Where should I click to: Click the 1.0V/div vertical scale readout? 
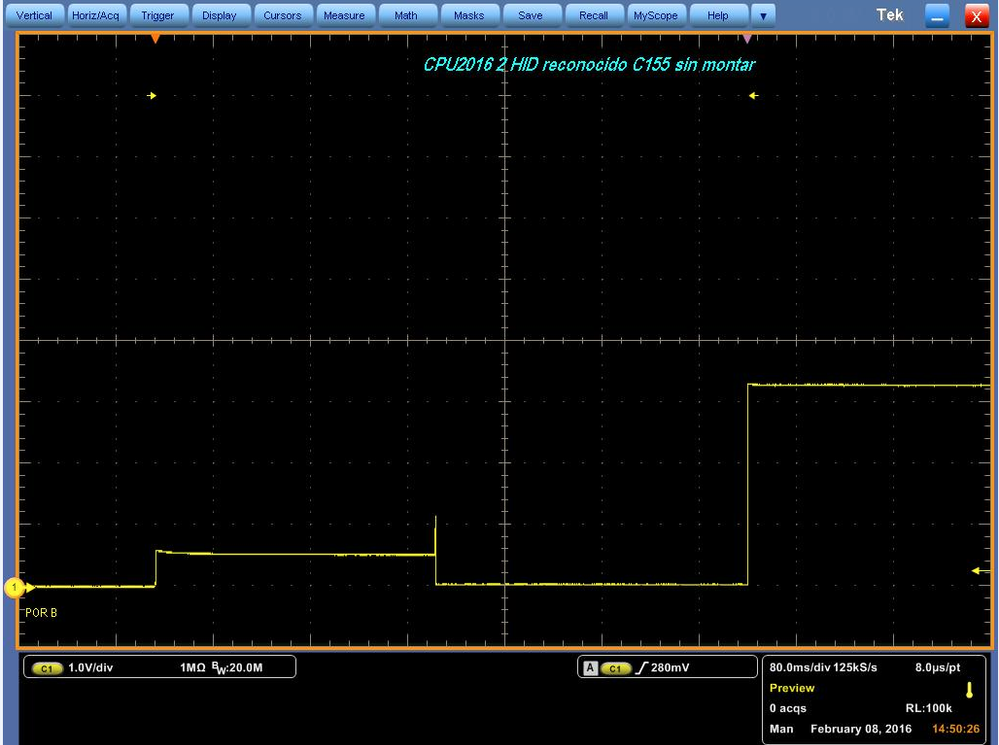coord(90,668)
